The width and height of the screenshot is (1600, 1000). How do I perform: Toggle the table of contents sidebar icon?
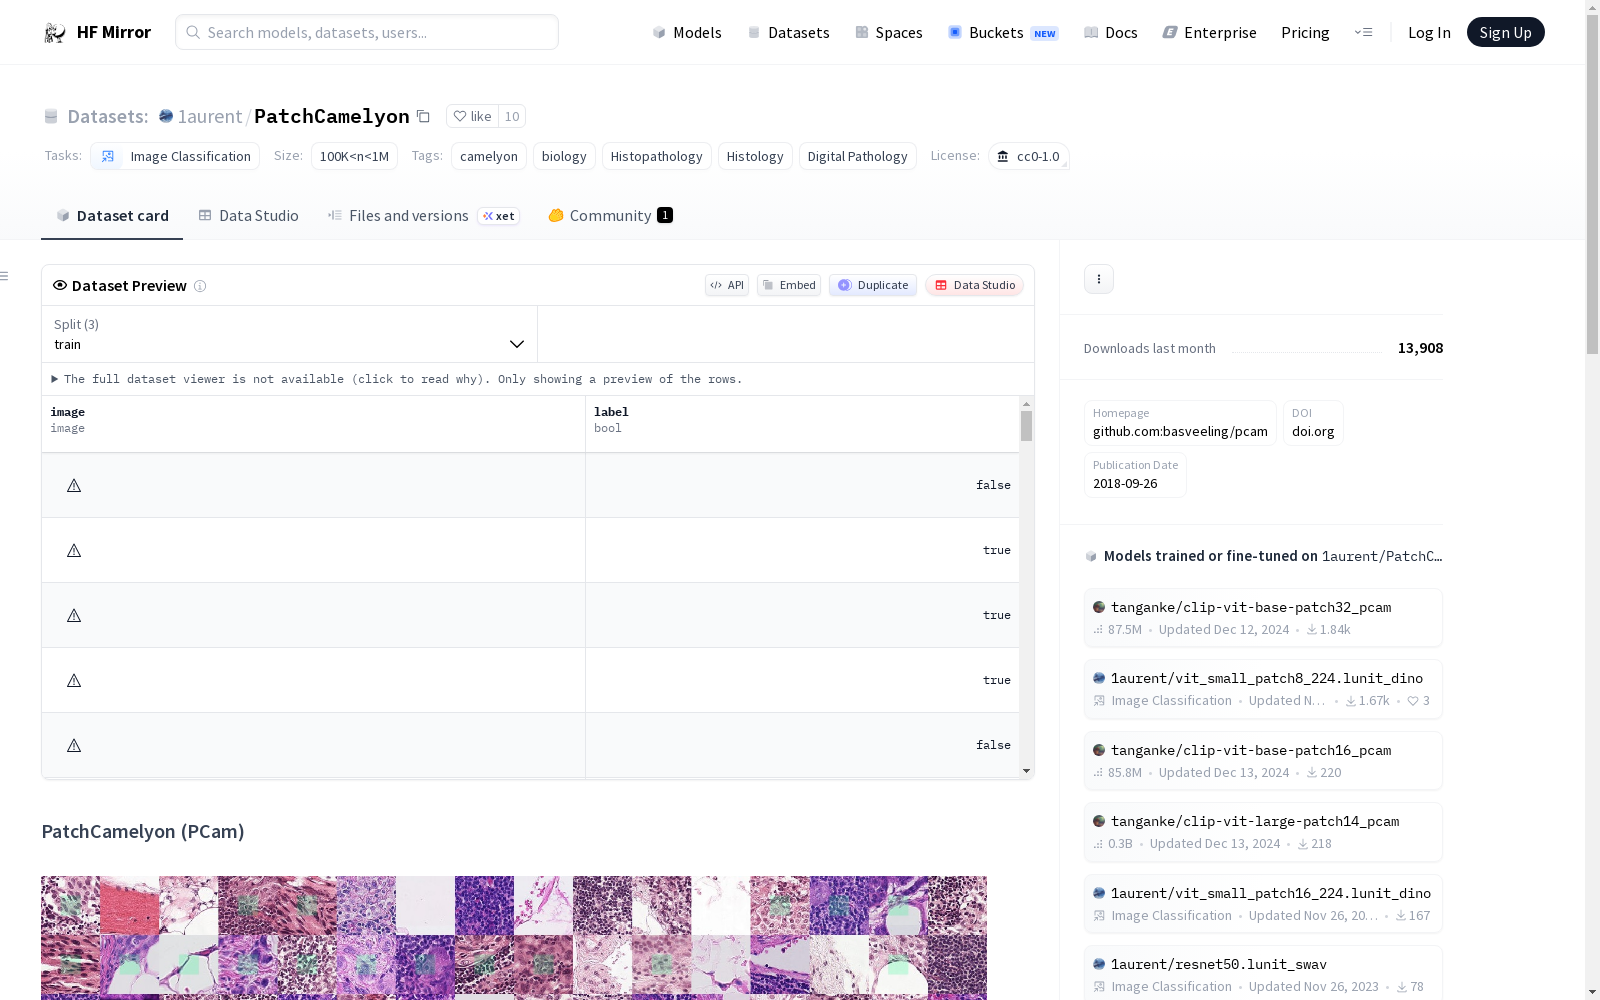pyautogui.click(x=4, y=276)
